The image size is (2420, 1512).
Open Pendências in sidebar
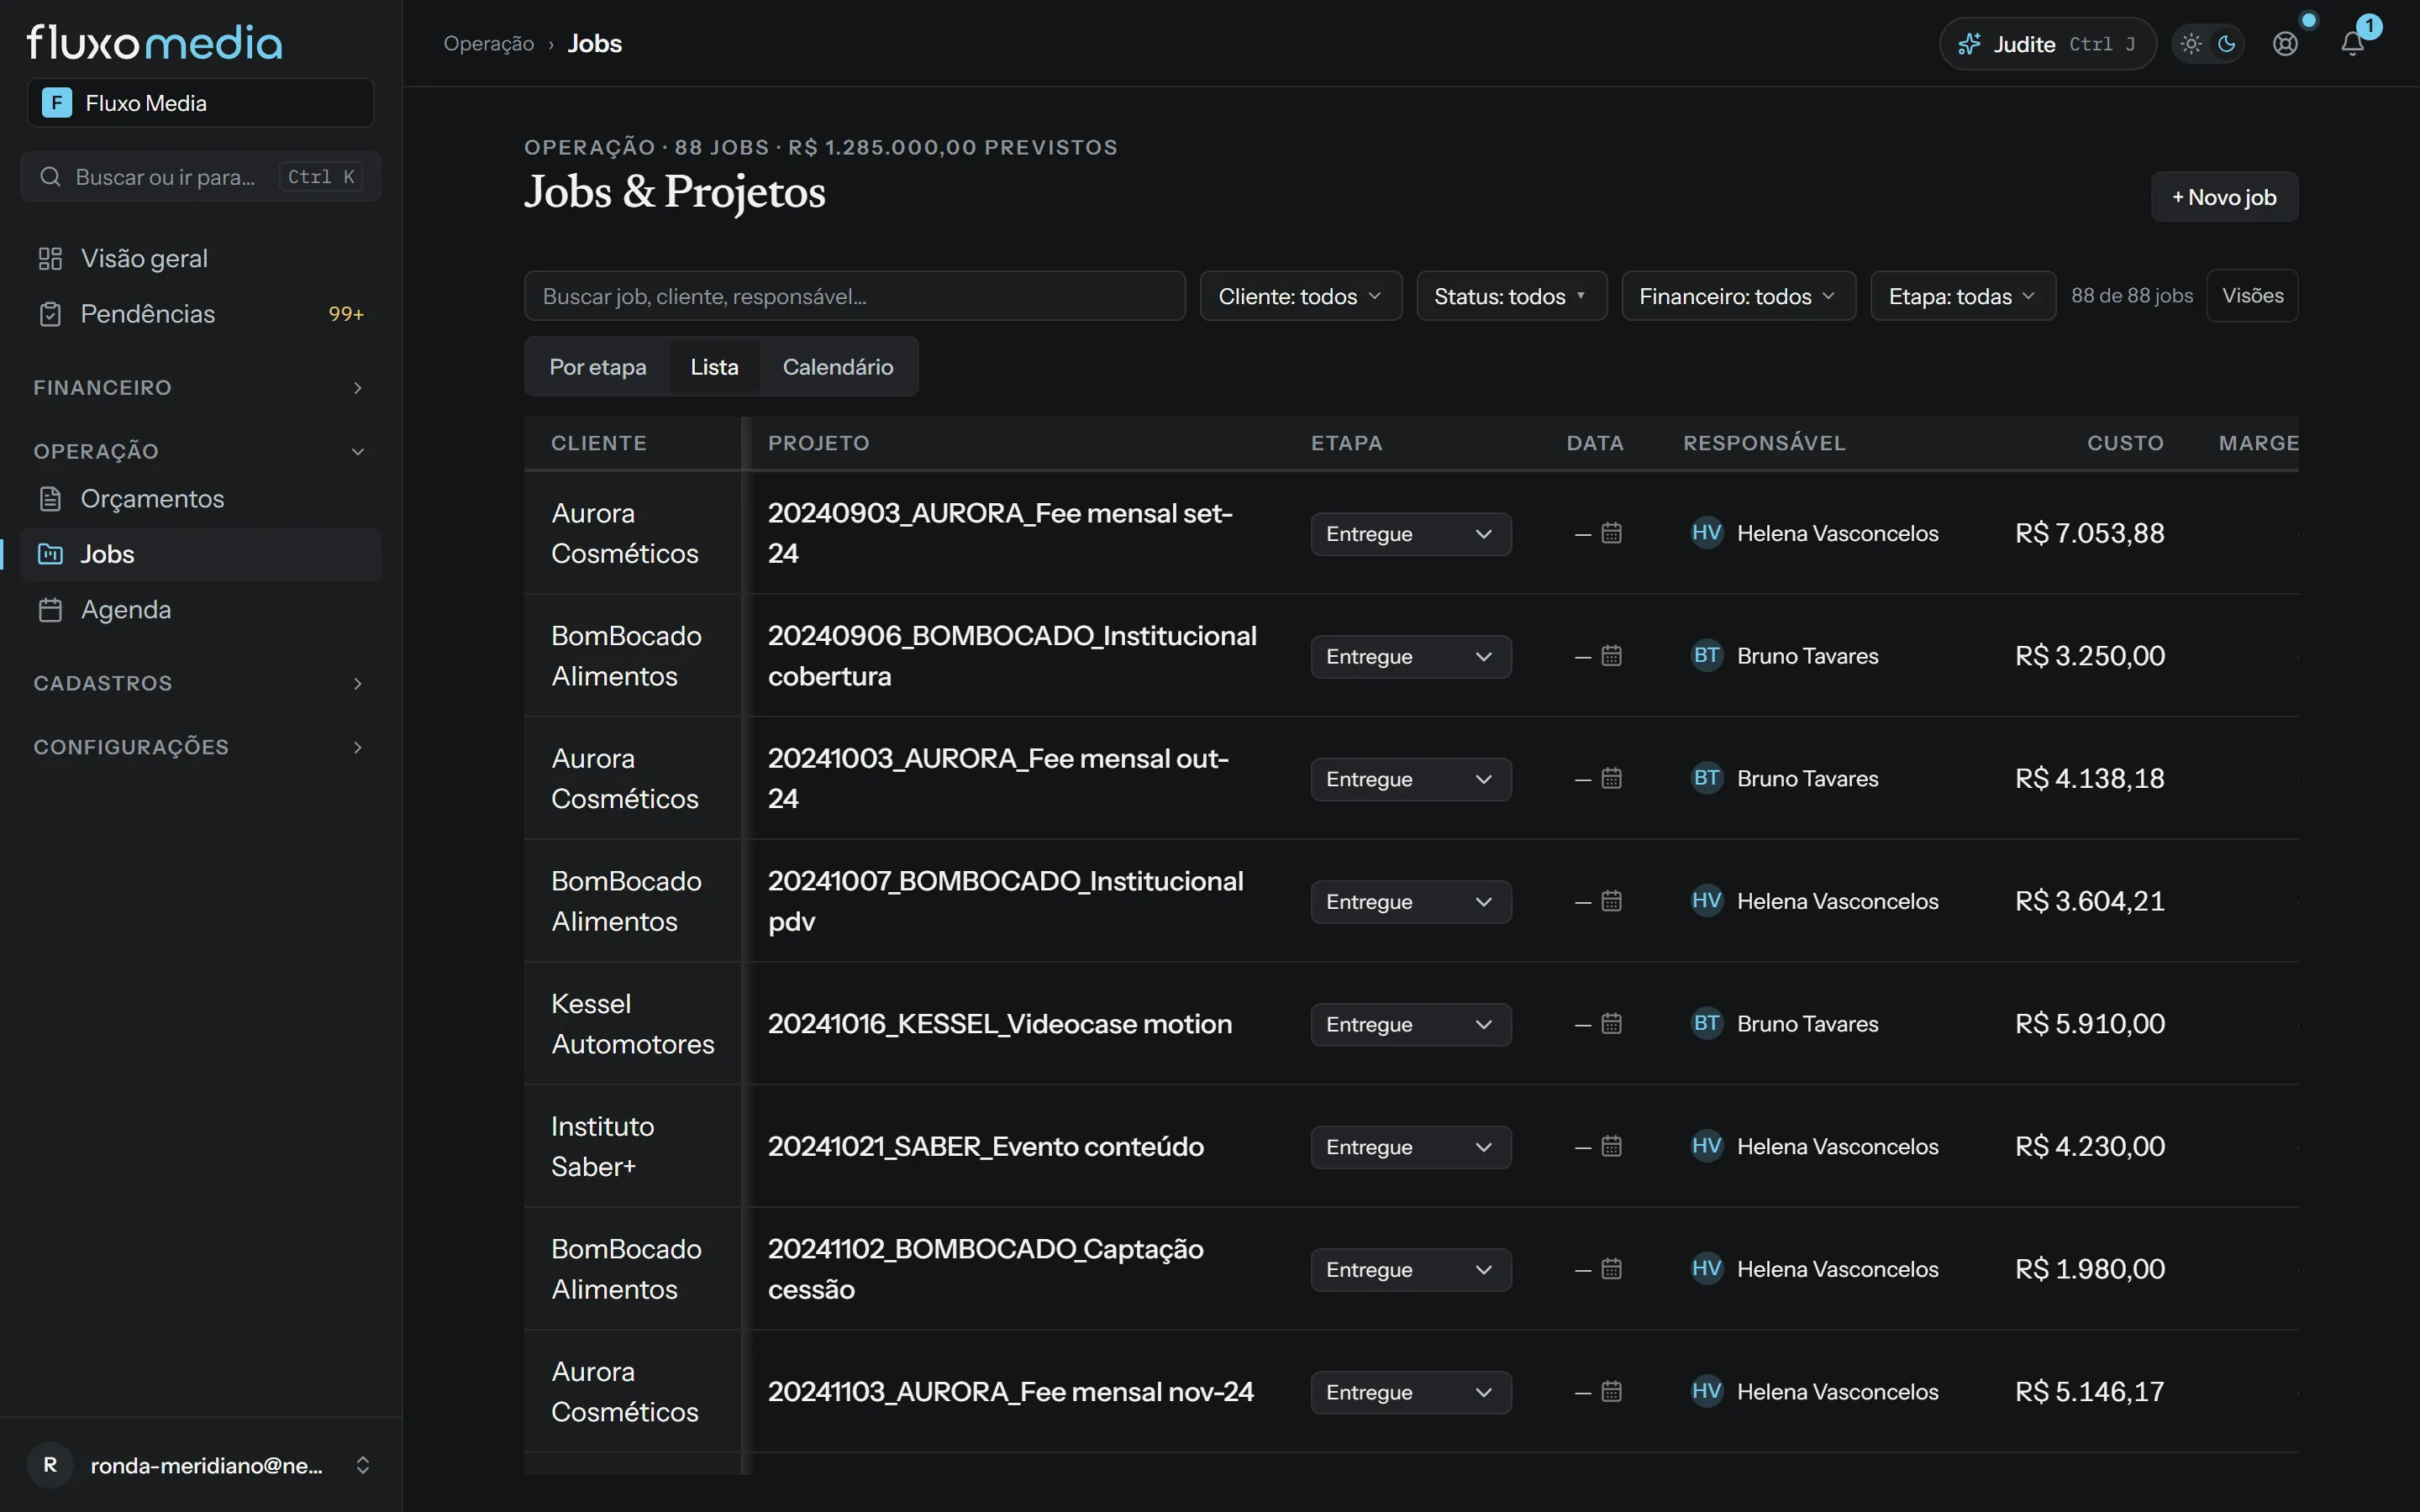pos(201,314)
